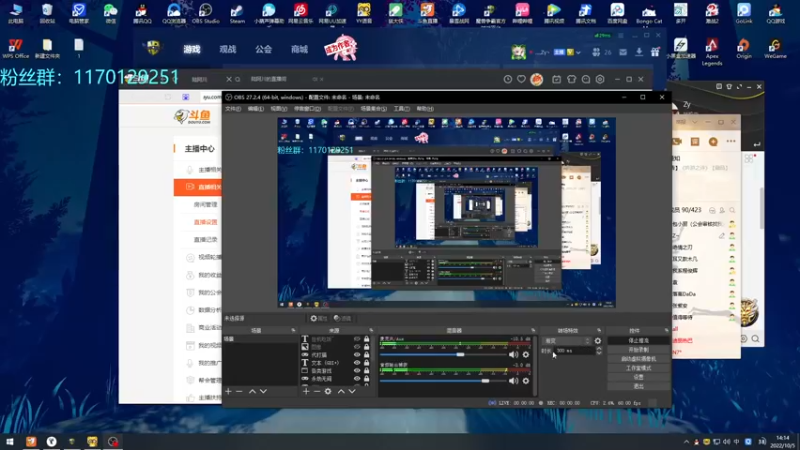The height and width of the screenshot is (450, 800).
Task: Open the 渐变 transition type dropdown
Action: [567, 341]
